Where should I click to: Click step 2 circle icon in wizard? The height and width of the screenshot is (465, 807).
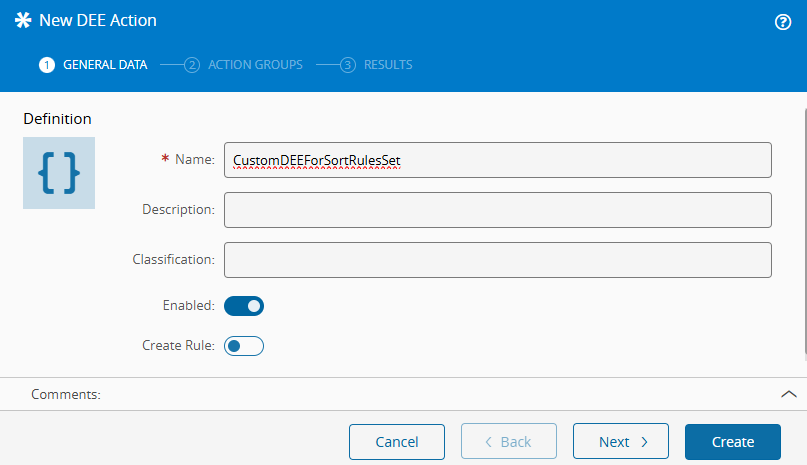(x=192, y=65)
